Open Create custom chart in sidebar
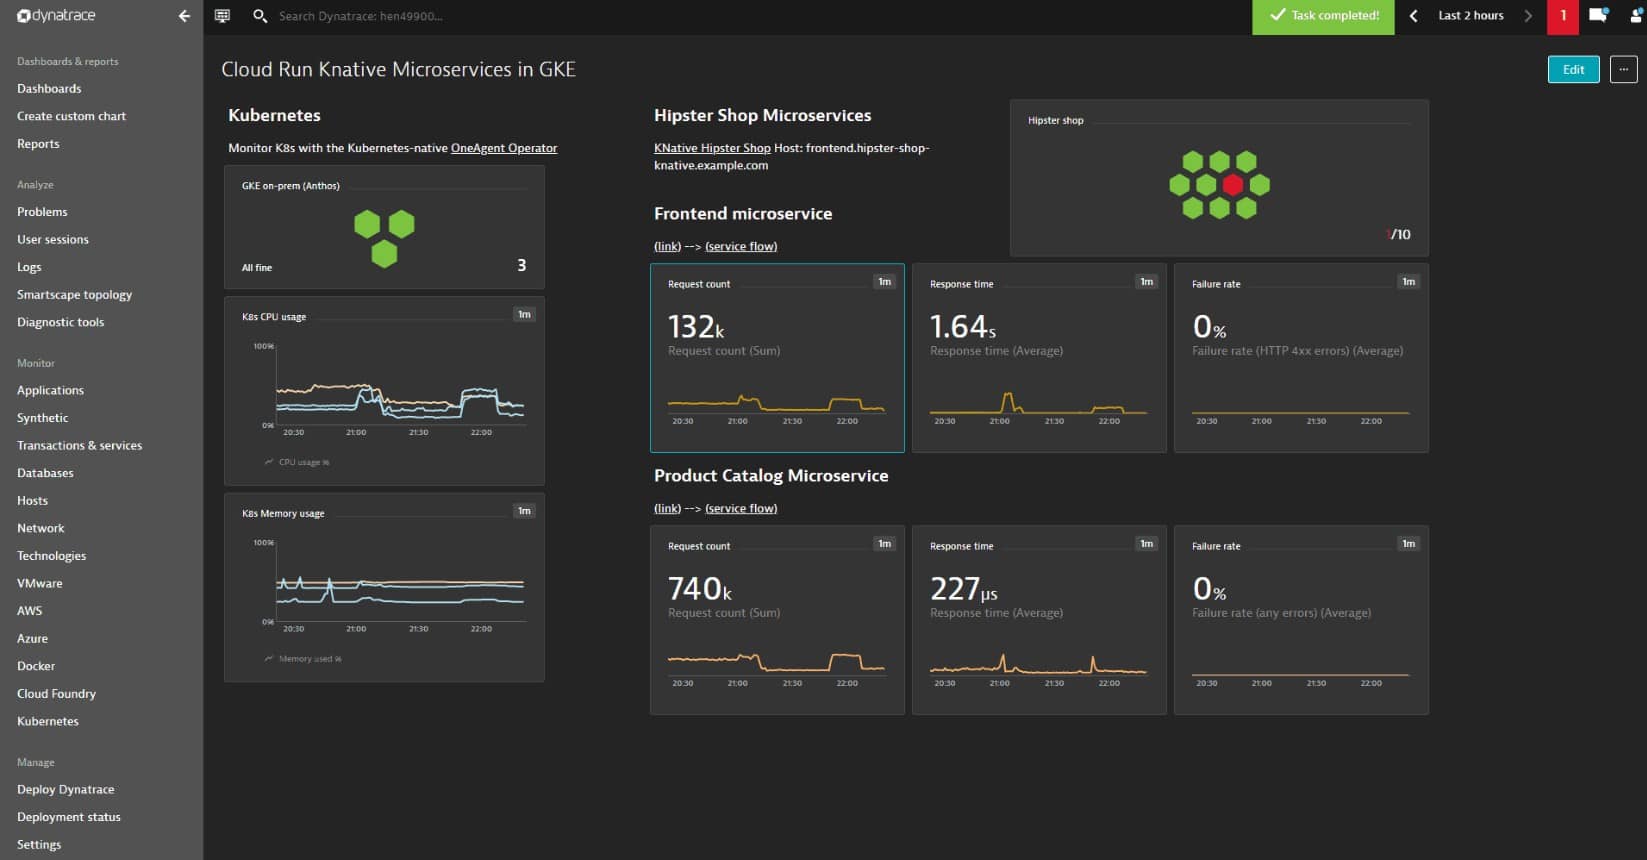 (x=71, y=116)
